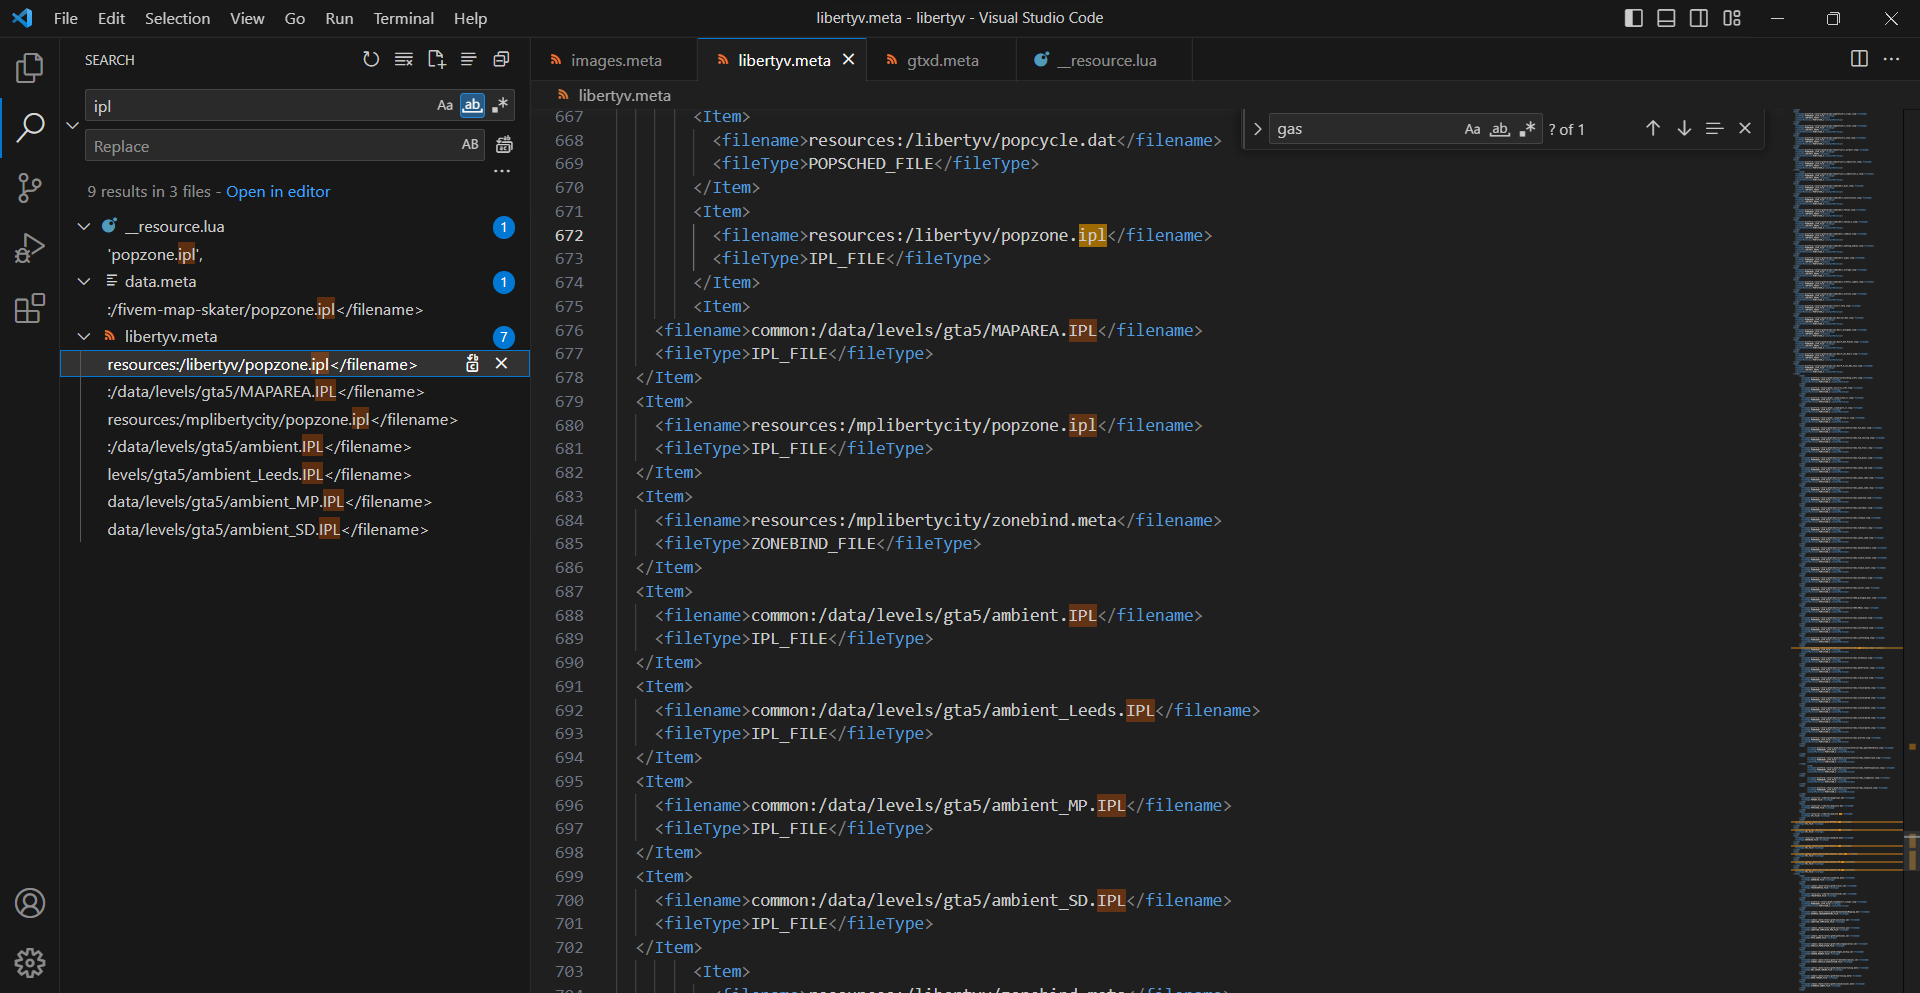
Task: Collapse the __resource.lua results group
Action: (84, 227)
